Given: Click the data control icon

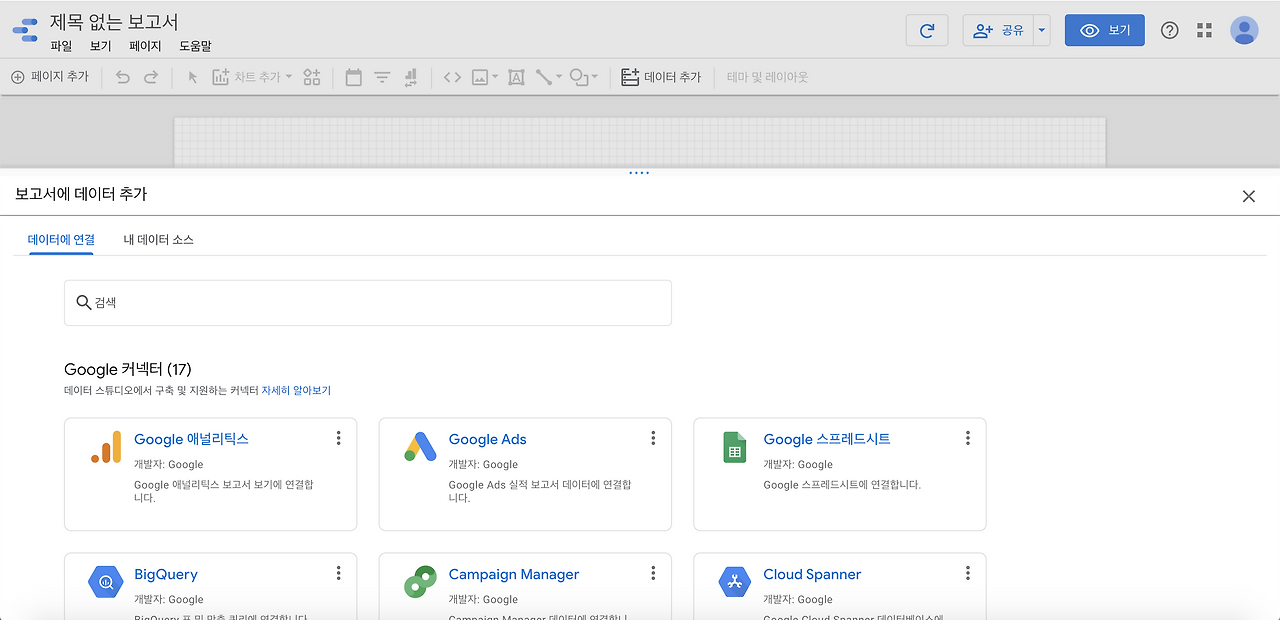Looking at the screenshot, I should point(410,77).
